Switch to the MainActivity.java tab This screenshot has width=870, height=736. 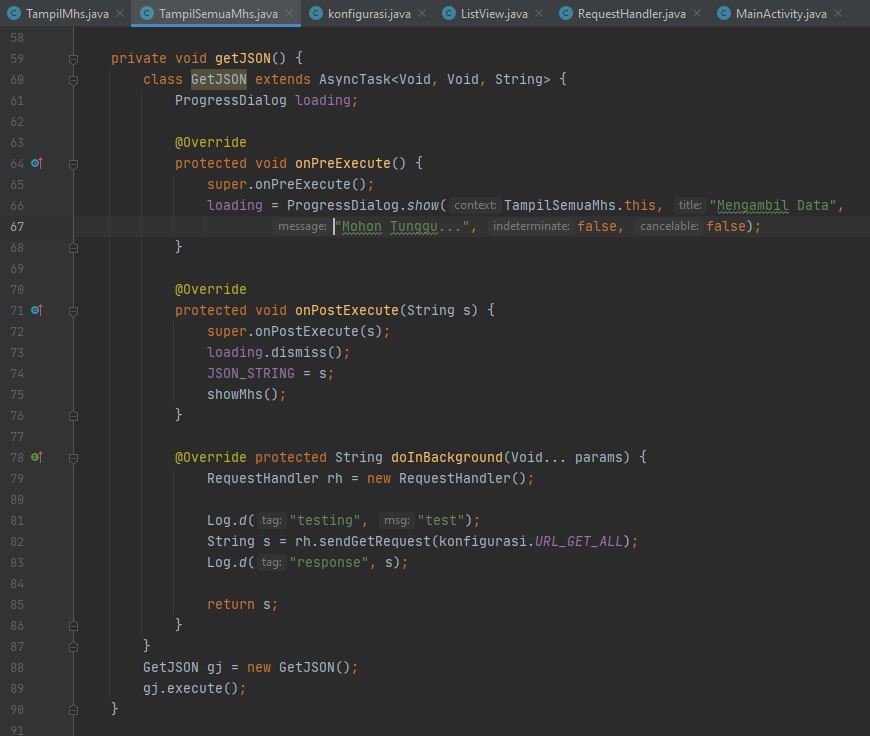(x=781, y=13)
